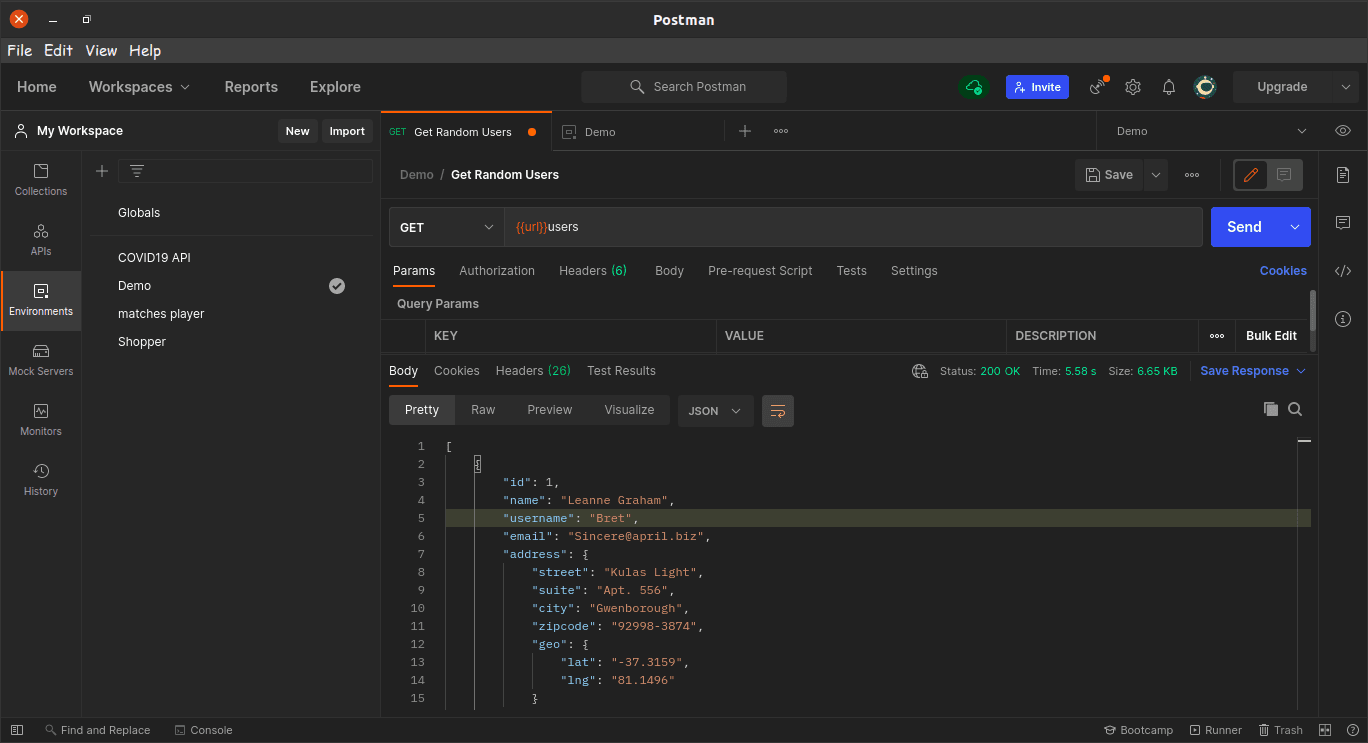The width and height of the screenshot is (1368, 743).
Task: Open the Runner from status bar
Action: pos(1215,730)
